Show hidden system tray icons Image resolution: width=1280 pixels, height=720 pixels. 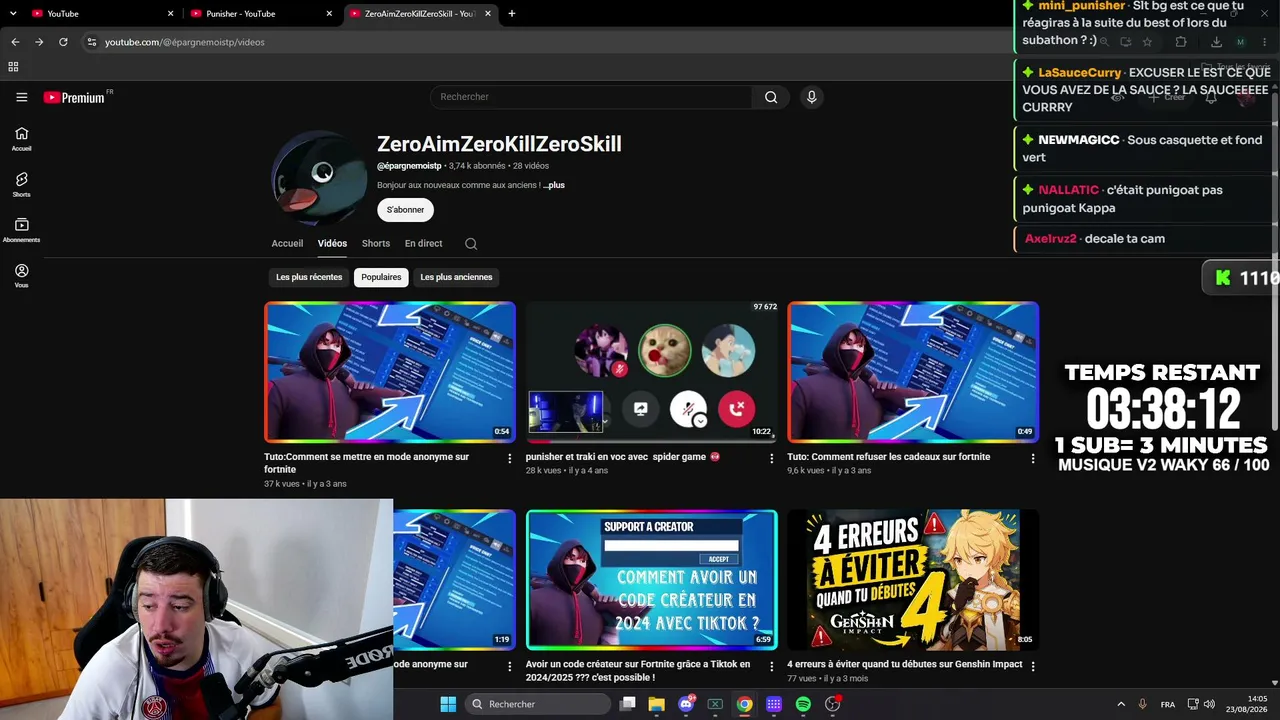1121,704
